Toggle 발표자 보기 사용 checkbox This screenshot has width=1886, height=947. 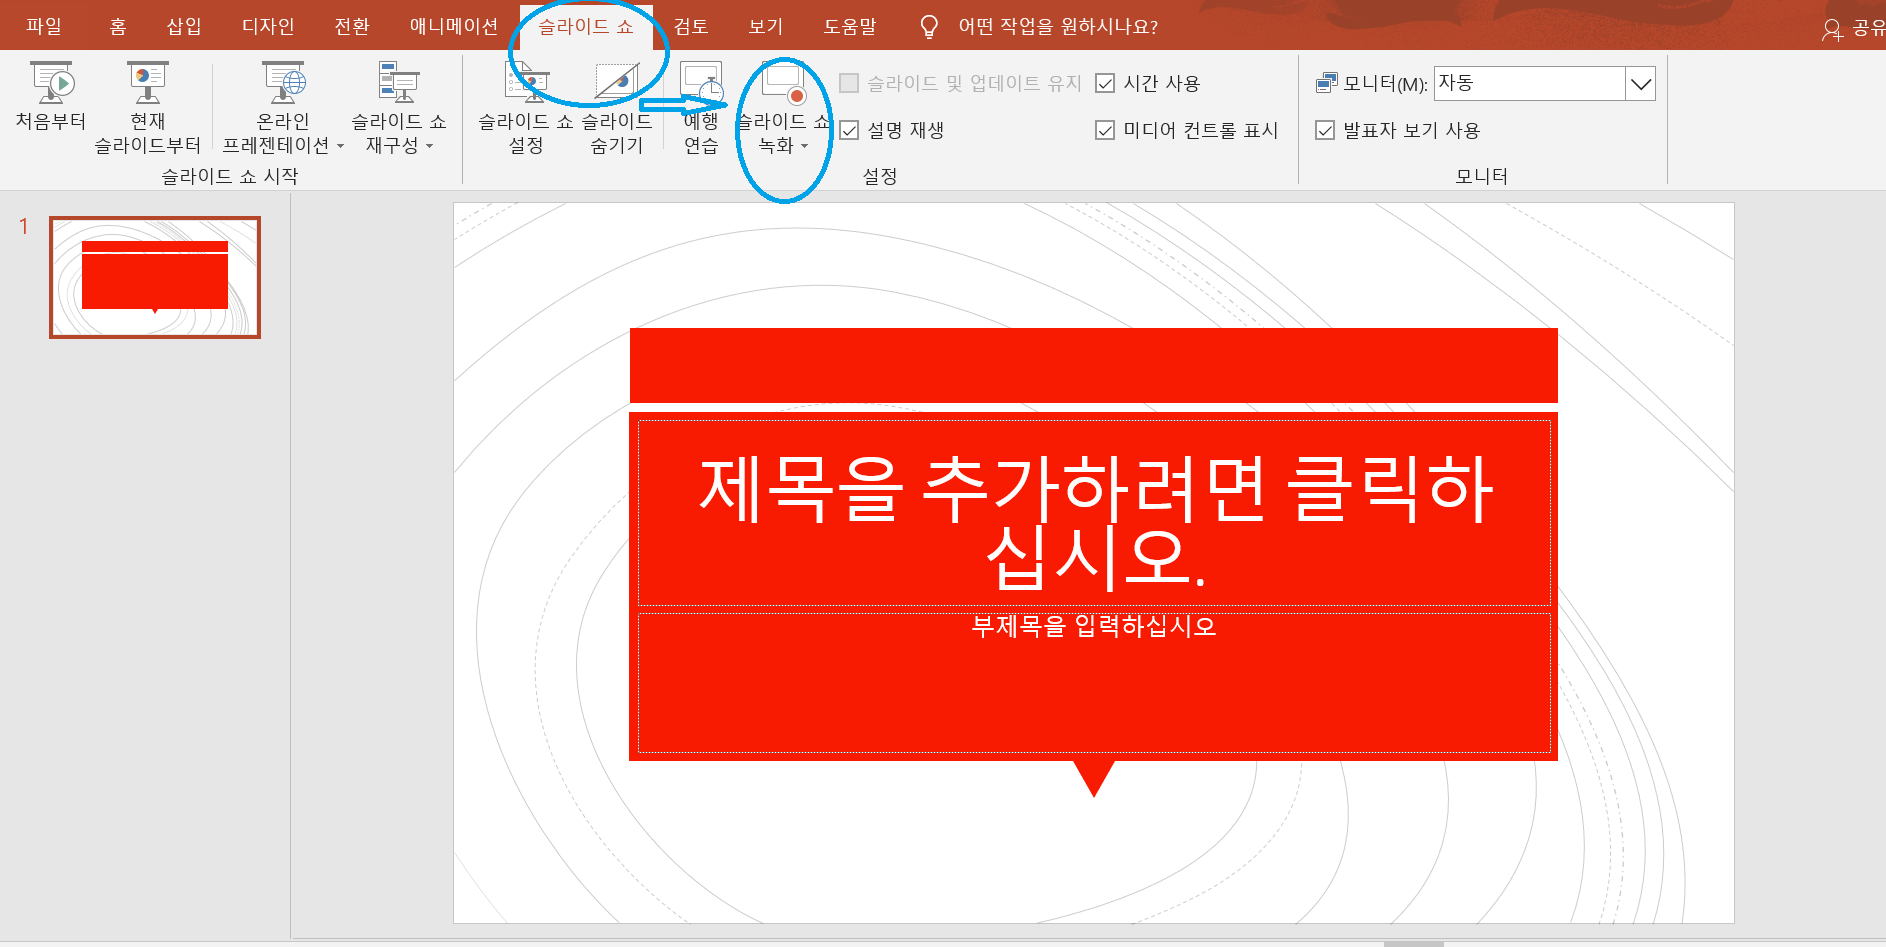[x=1325, y=130]
